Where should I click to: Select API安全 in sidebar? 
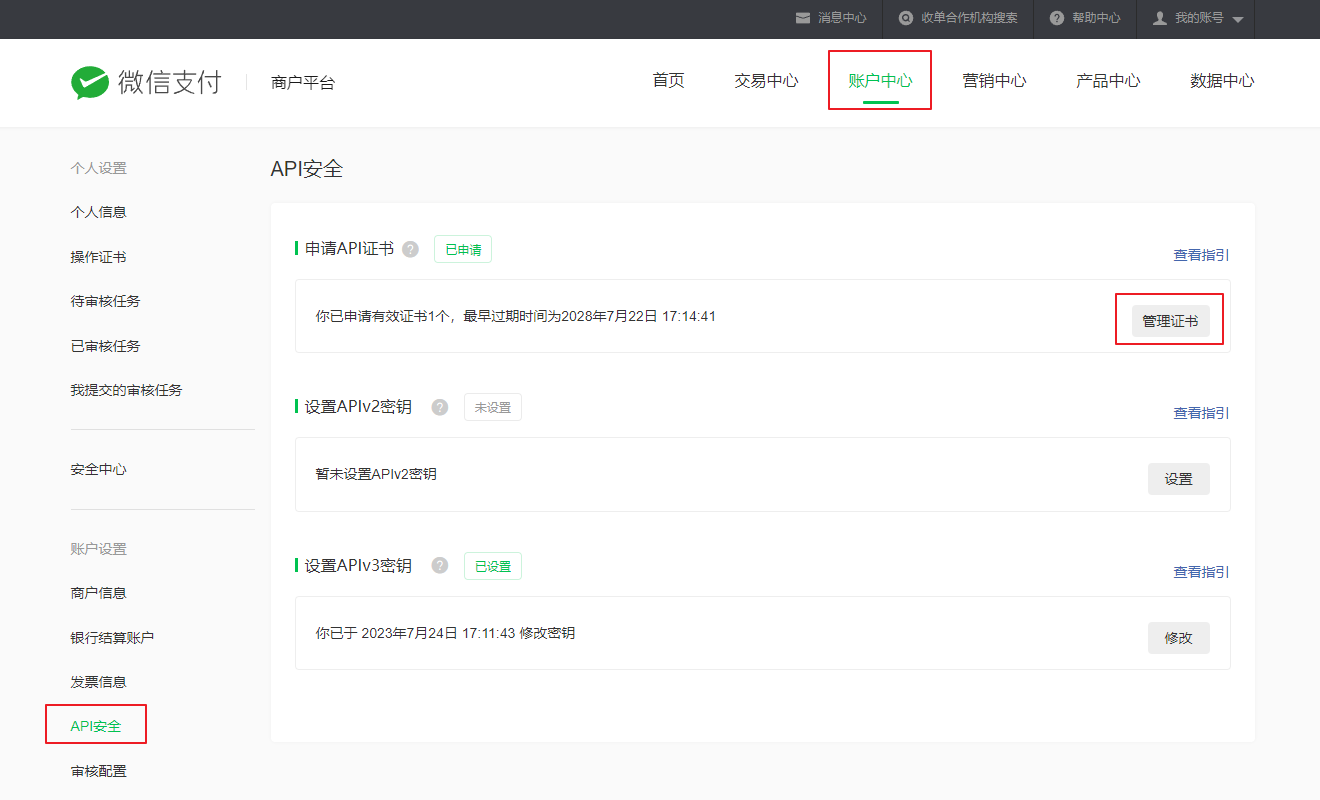[x=96, y=726]
